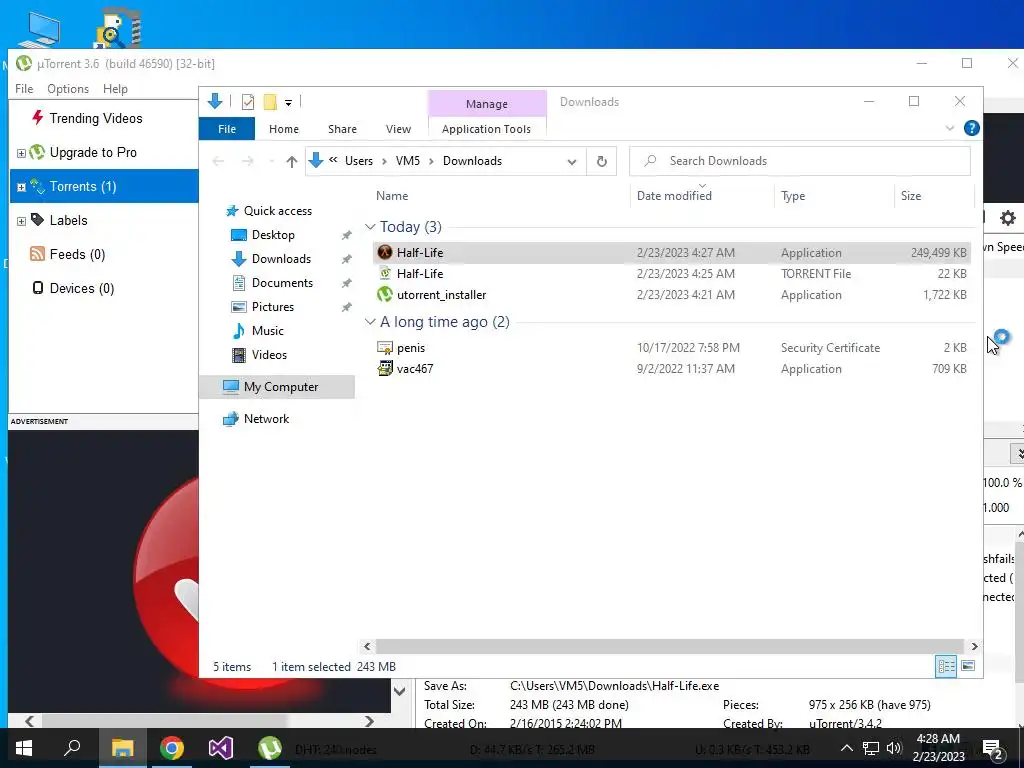Select the security certificate file icon
Image resolution: width=1024 pixels, height=768 pixels.
tap(385, 348)
